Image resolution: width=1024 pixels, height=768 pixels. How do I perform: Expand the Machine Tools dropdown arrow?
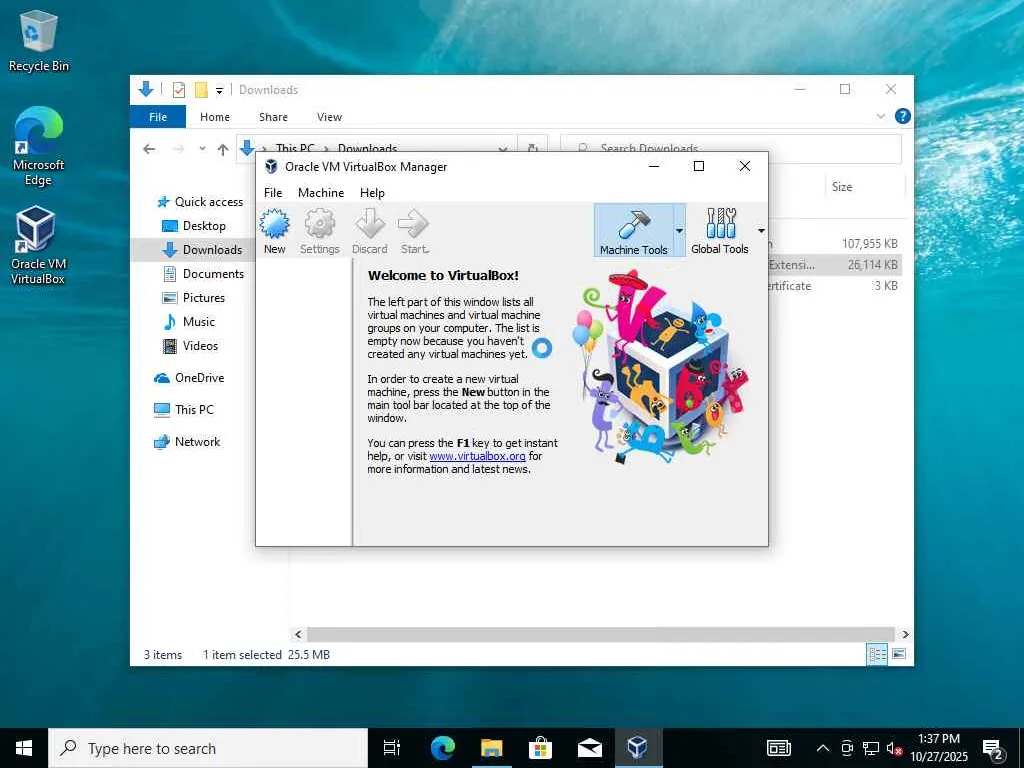(679, 231)
